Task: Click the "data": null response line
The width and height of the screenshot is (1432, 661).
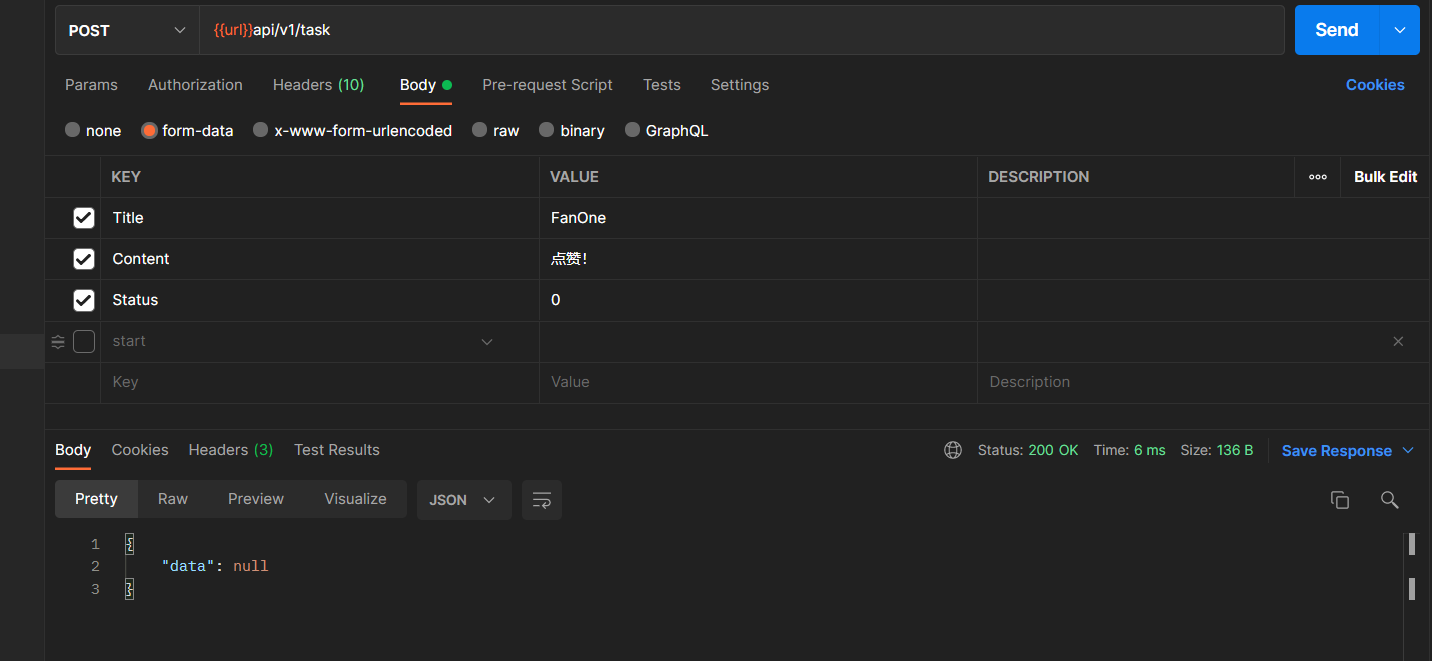Action: (x=215, y=567)
